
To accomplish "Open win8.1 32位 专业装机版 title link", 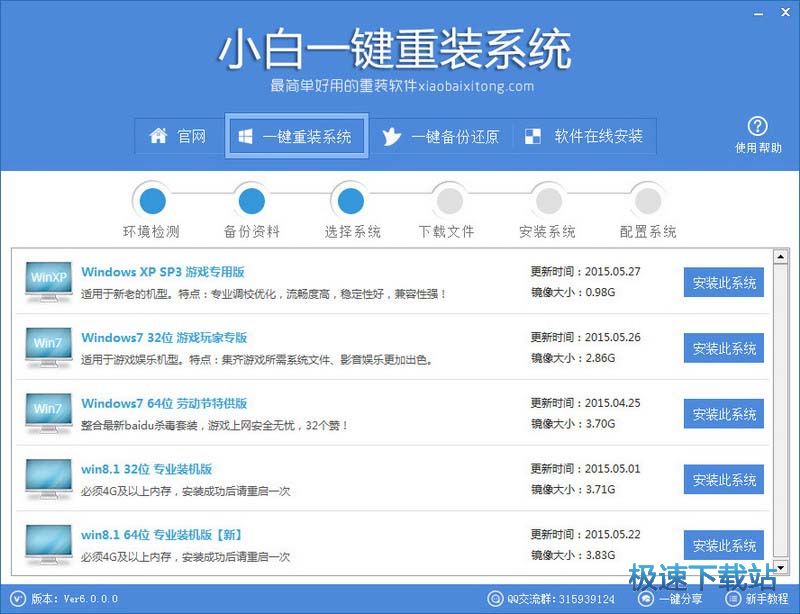I will click(146, 469).
